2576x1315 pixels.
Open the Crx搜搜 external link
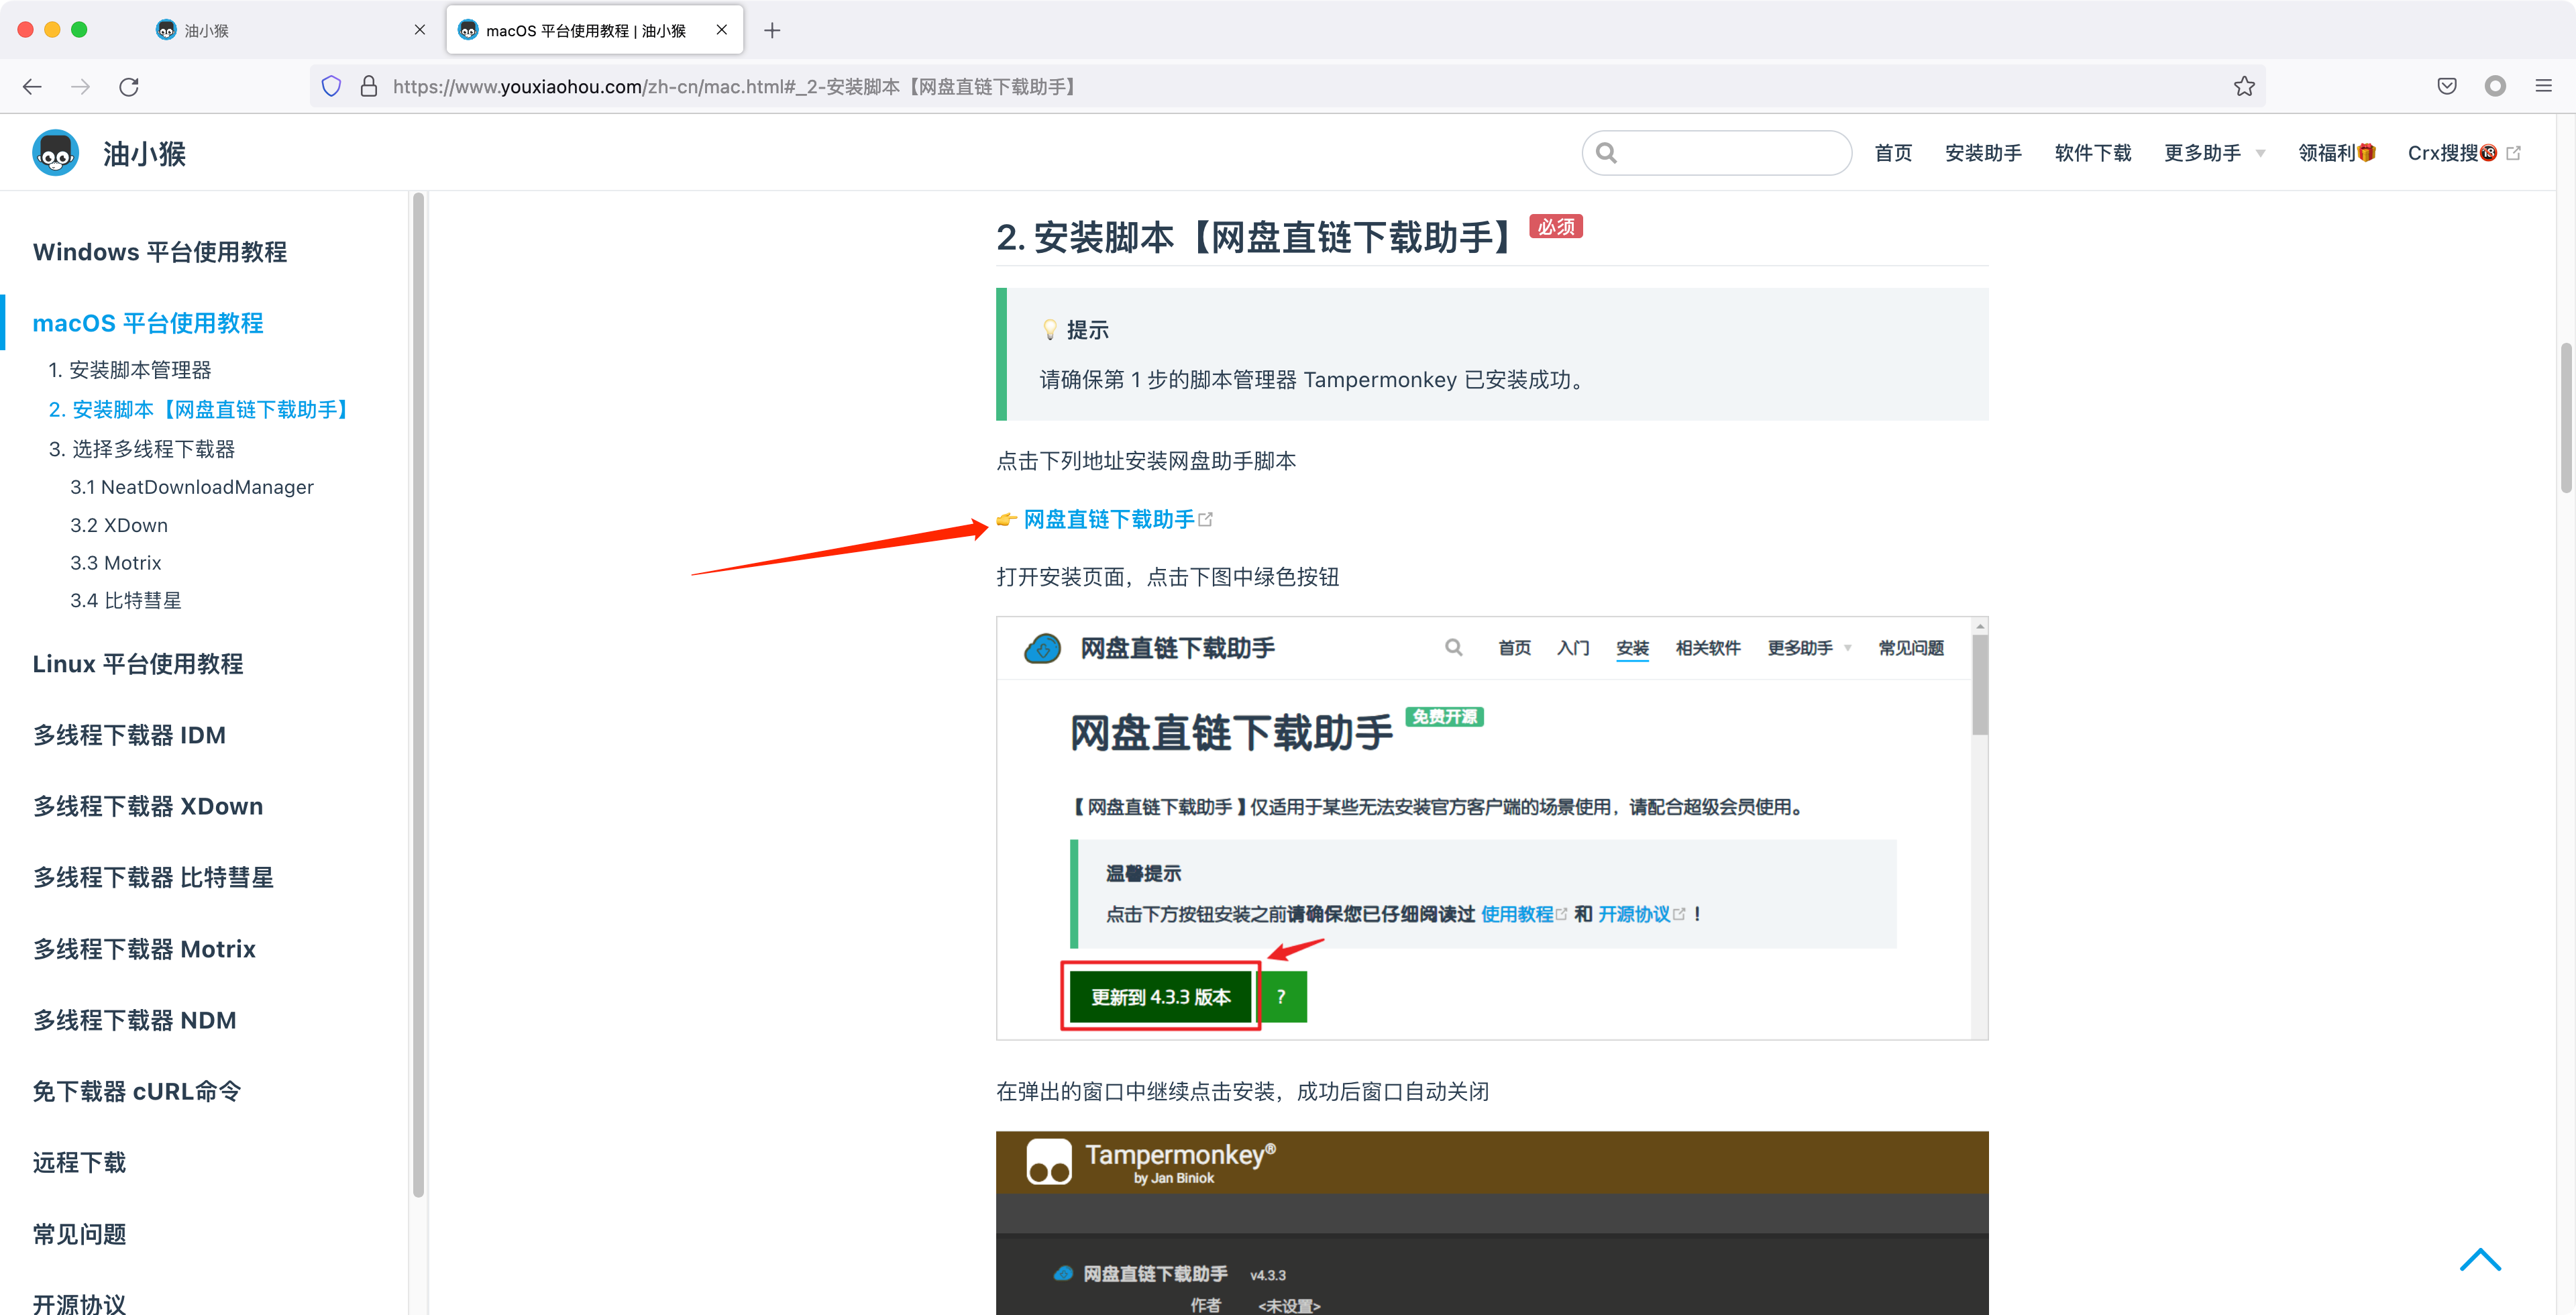coord(2464,153)
